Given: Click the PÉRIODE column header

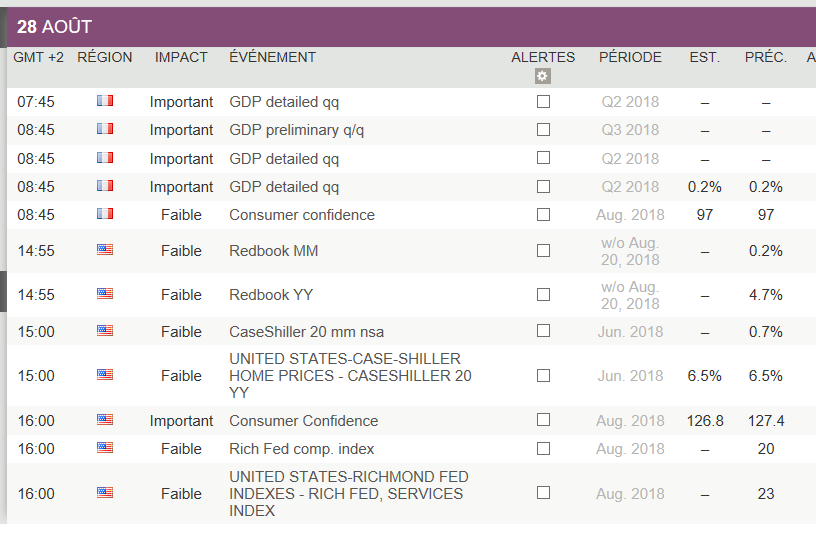Looking at the screenshot, I should [x=630, y=57].
